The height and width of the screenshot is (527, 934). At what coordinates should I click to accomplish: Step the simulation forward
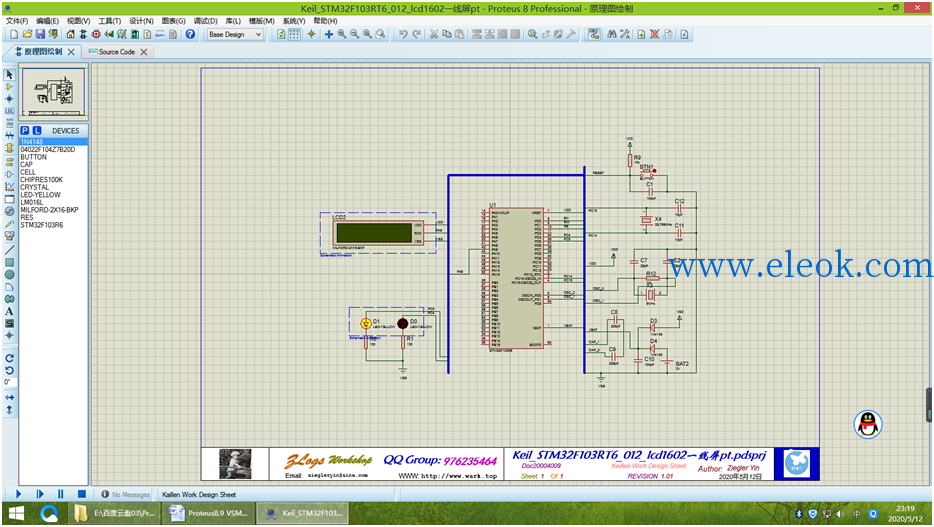pos(40,494)
